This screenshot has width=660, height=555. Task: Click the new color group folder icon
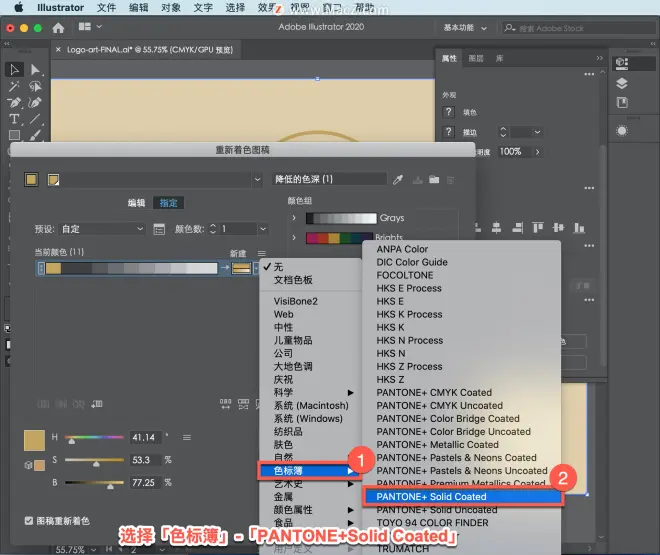[x=434, y=180]
